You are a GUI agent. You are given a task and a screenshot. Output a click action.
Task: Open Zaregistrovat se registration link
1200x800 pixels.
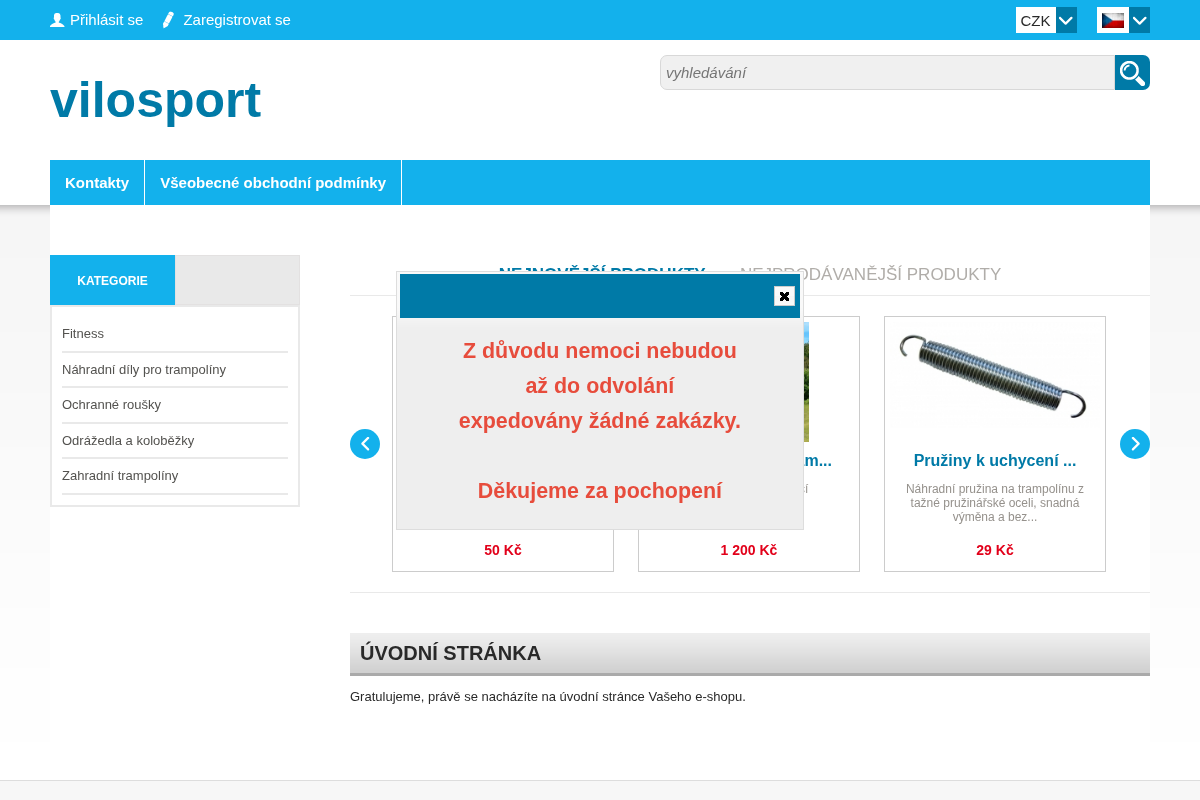tap(237, 20)
